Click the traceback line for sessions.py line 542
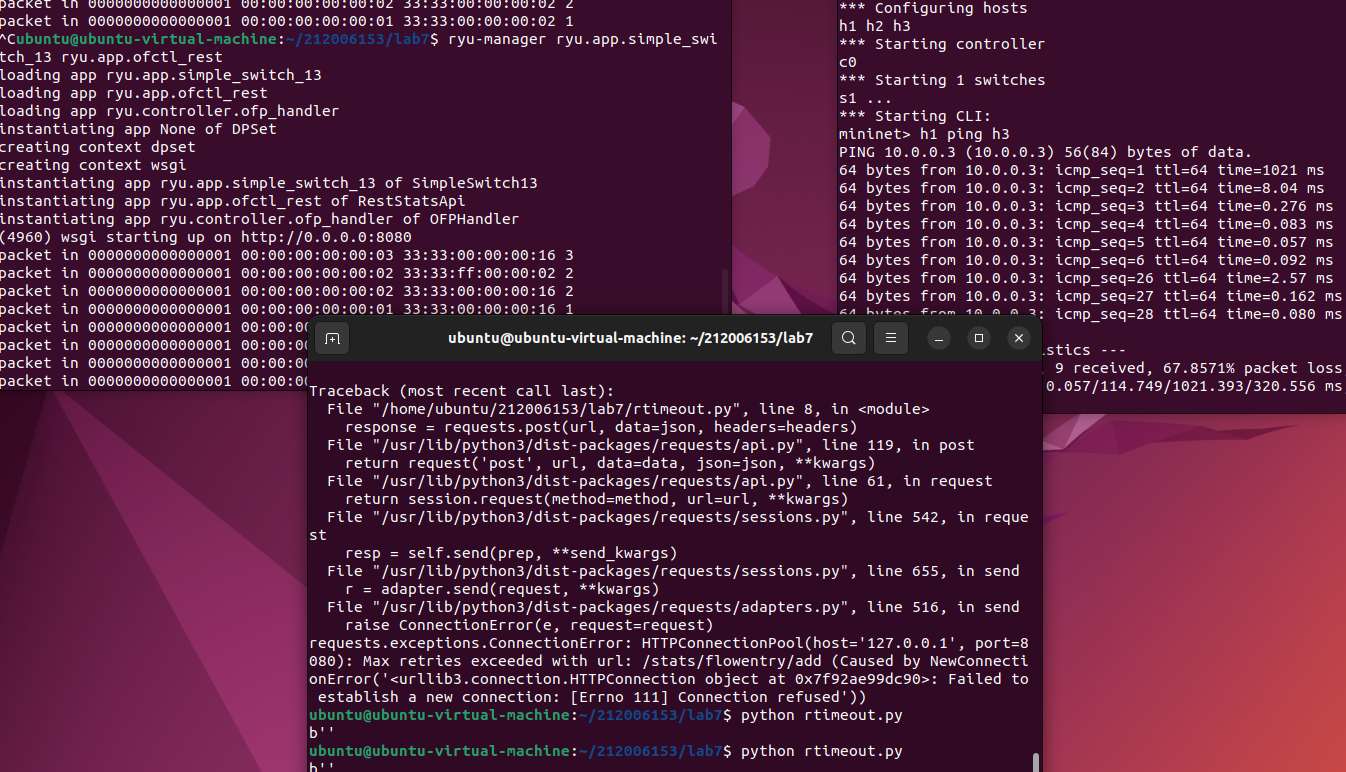The height and width of the screenshot is (772, 1346). point(669,526)
